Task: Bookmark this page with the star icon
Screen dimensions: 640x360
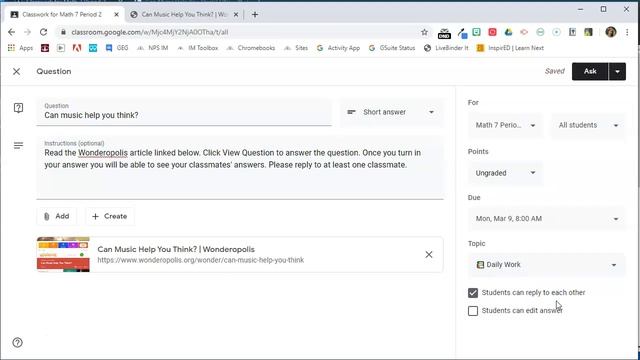Action: [424, 32]
